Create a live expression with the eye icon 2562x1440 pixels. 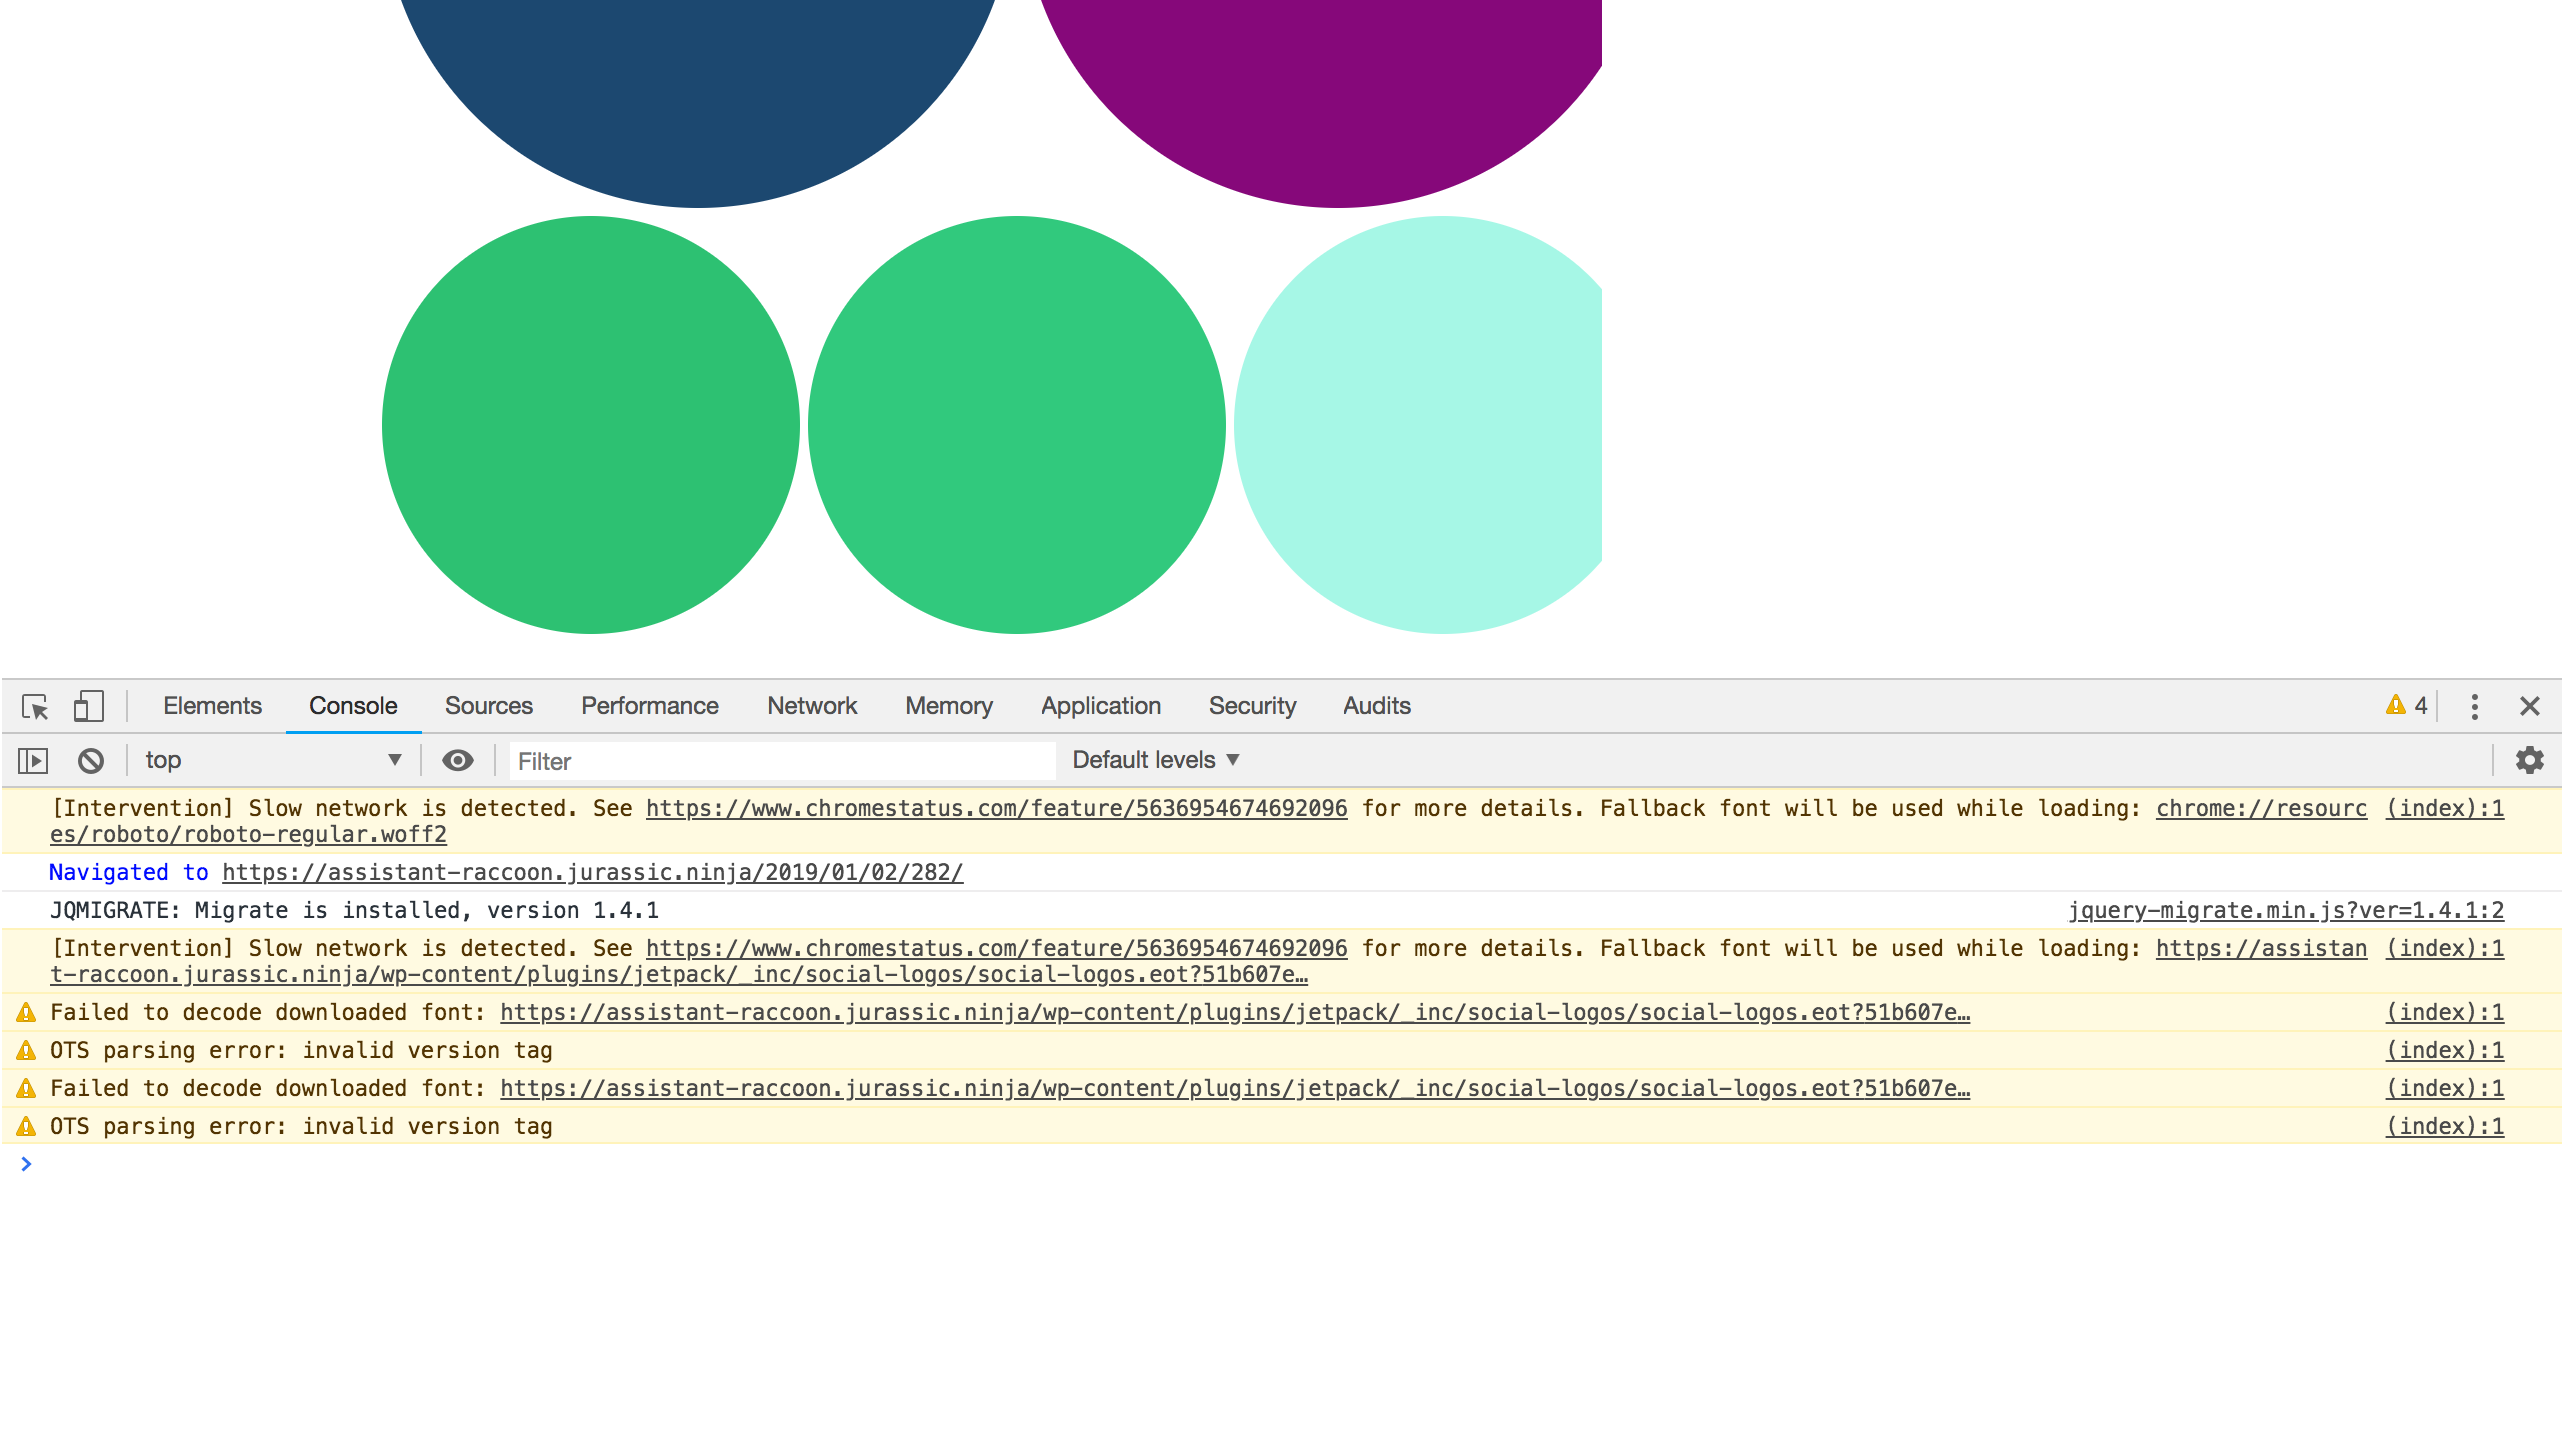pos(457,760)
